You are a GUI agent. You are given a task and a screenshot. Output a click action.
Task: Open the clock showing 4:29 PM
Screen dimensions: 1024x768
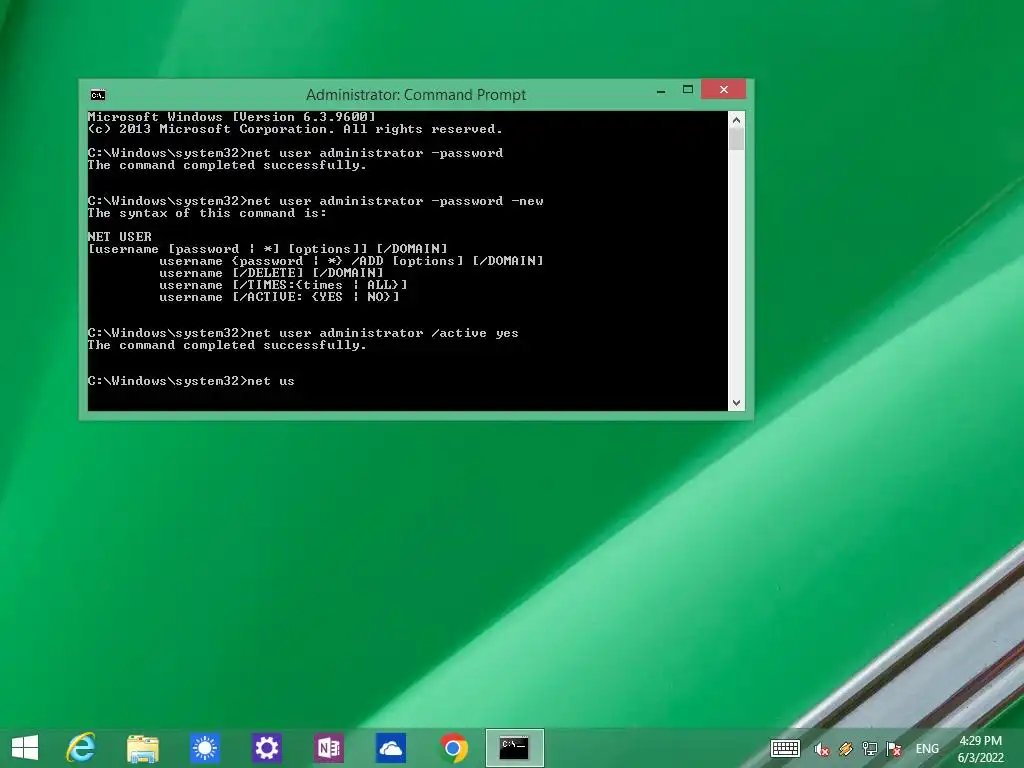pos(980,749)
